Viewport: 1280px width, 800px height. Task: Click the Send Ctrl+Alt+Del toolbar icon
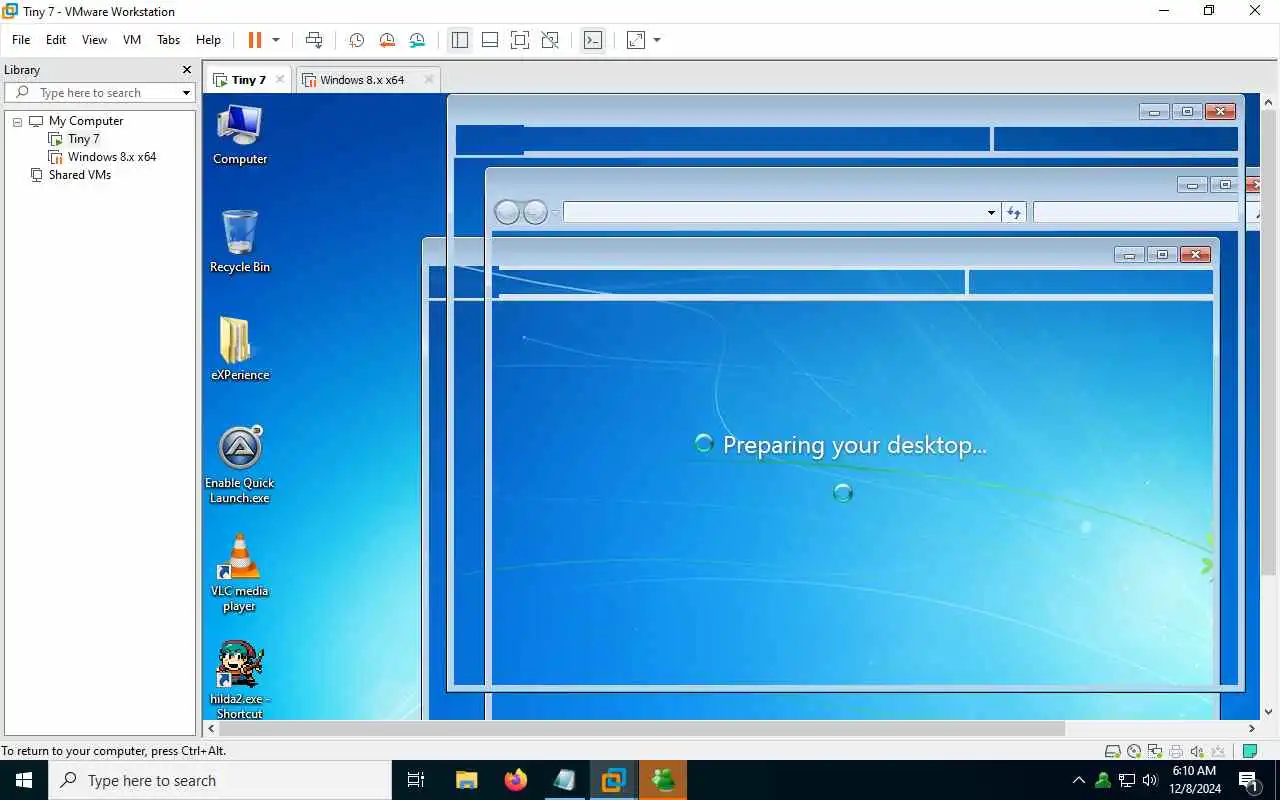pyautogui.click(x=314, y=40)
